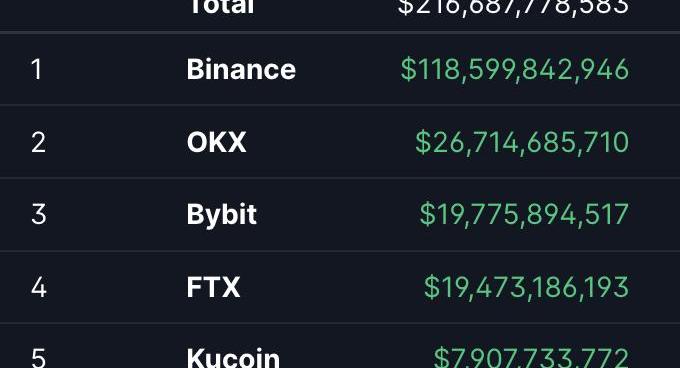Click rank number 1

tap(36, 69)
